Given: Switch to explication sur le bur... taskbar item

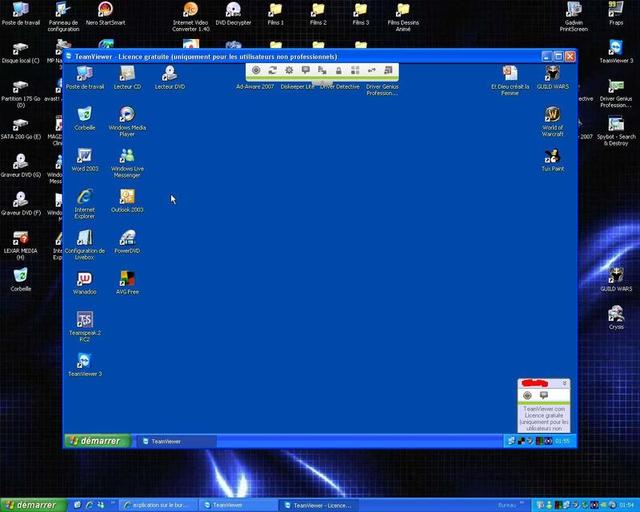Looking at the screenshot, I should pyautogui.click(x=160, y=505).
